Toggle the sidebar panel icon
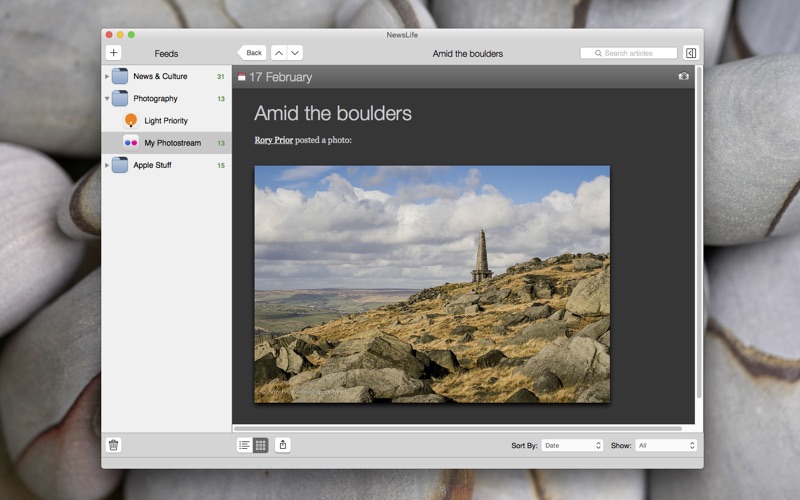Screen dimensions: 800x500 690,53
